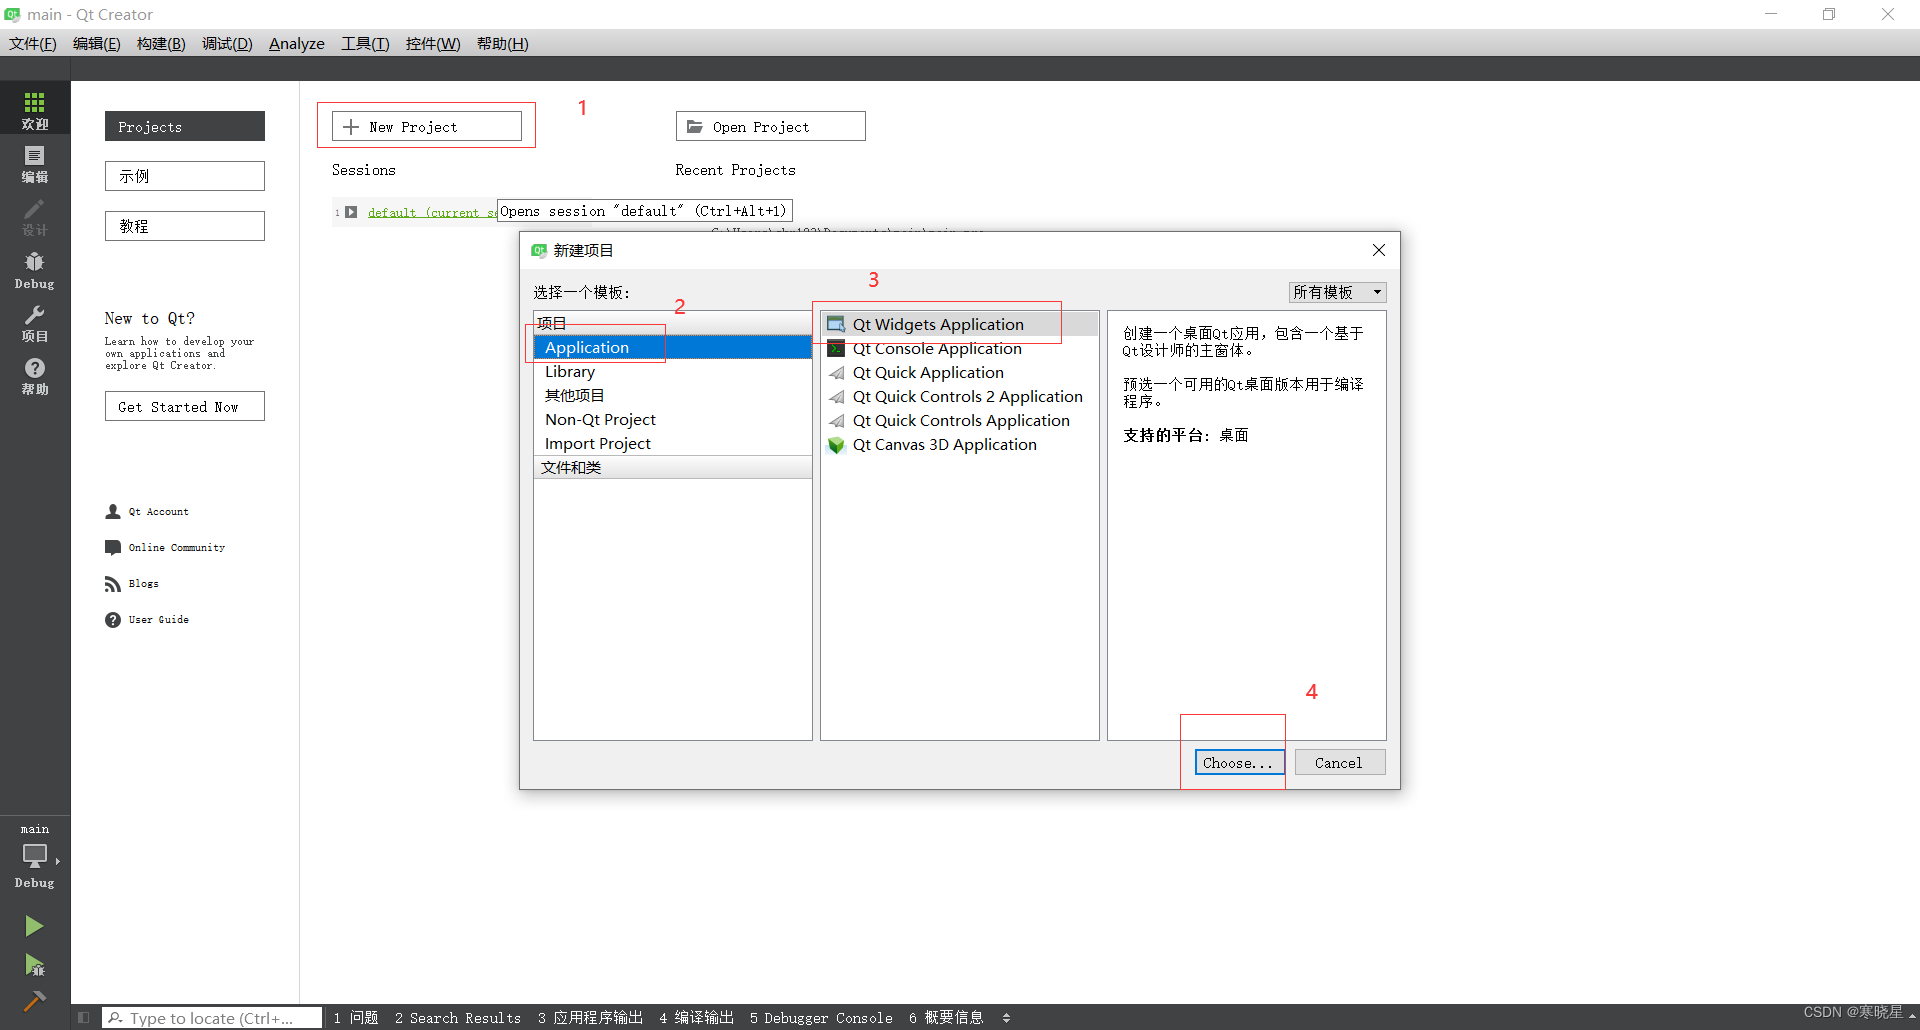Start debugging with run-debug icon
This screenshot has height=1030, width=1920.
(34, 965)
